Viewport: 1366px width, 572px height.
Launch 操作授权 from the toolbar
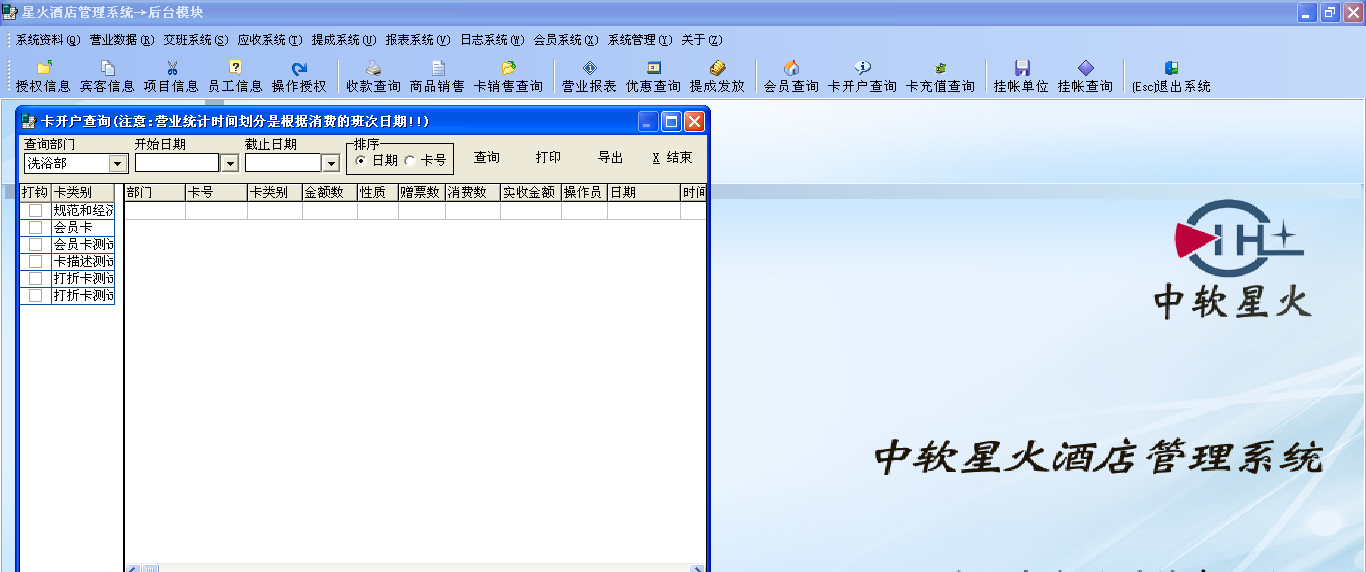(299, 77)
